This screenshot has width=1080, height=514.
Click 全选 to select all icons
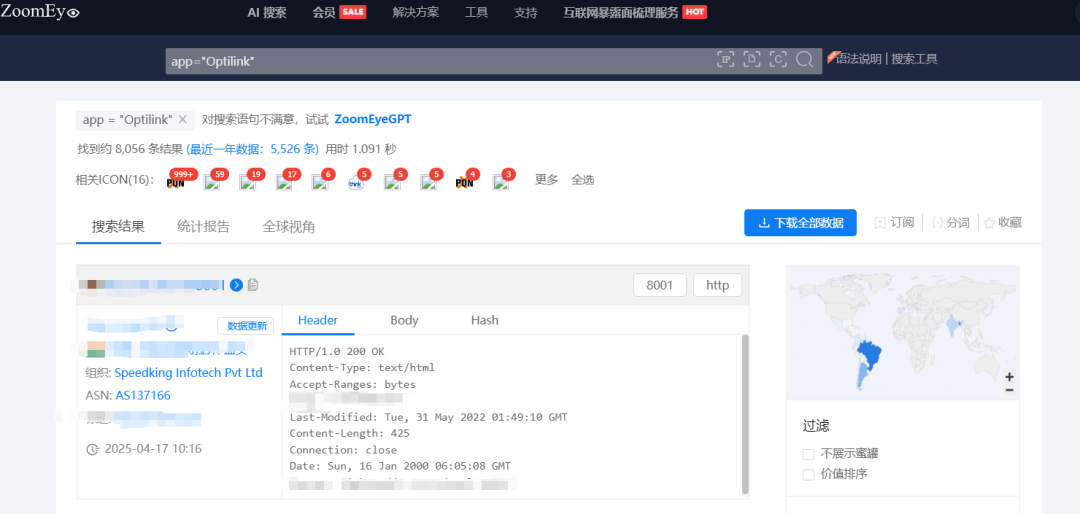tap(583, 180)
